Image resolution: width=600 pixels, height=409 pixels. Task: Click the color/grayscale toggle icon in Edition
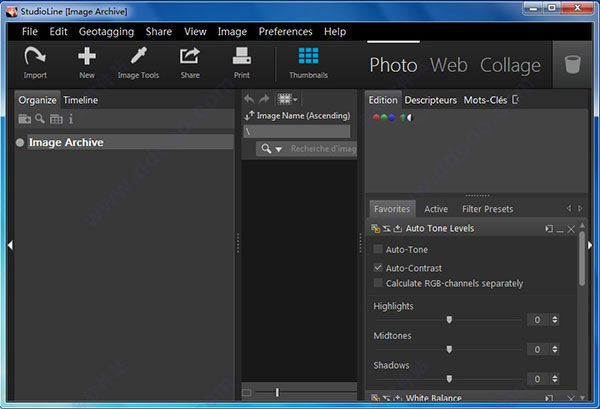tap(406, 118)
